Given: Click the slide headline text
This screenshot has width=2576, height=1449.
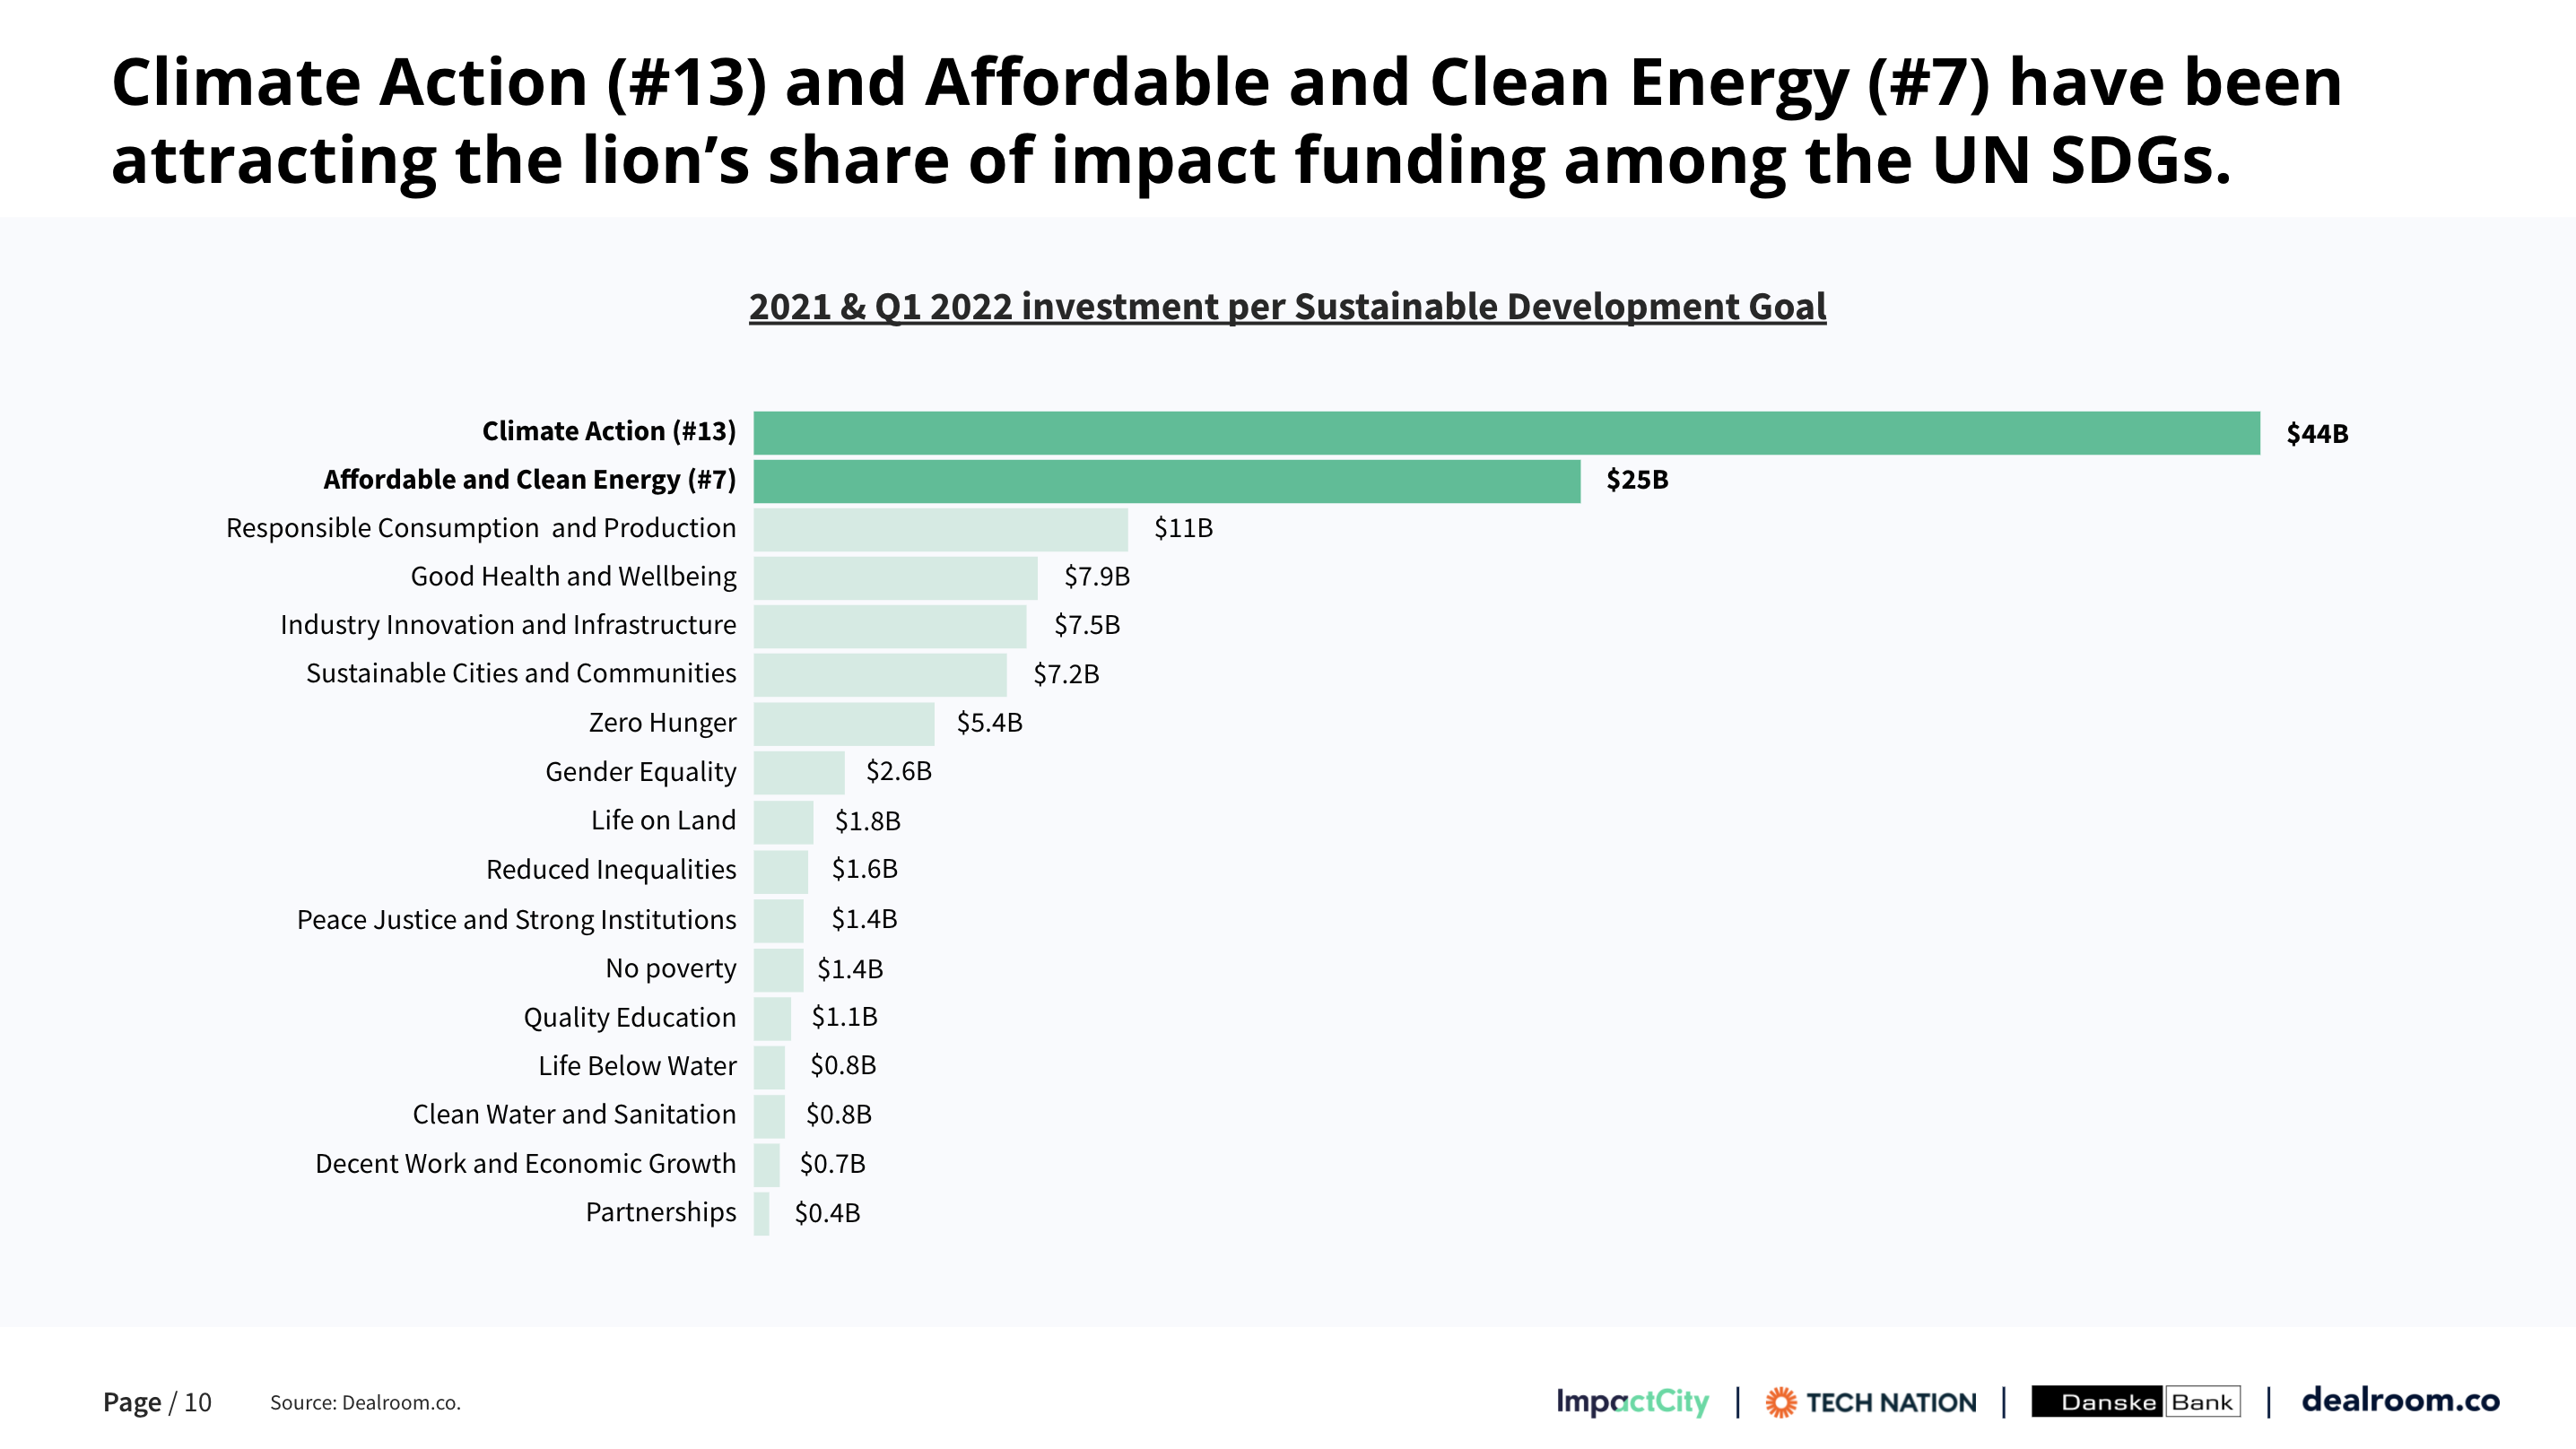Looking at the screenshot, I should [x=1226, y=120].
